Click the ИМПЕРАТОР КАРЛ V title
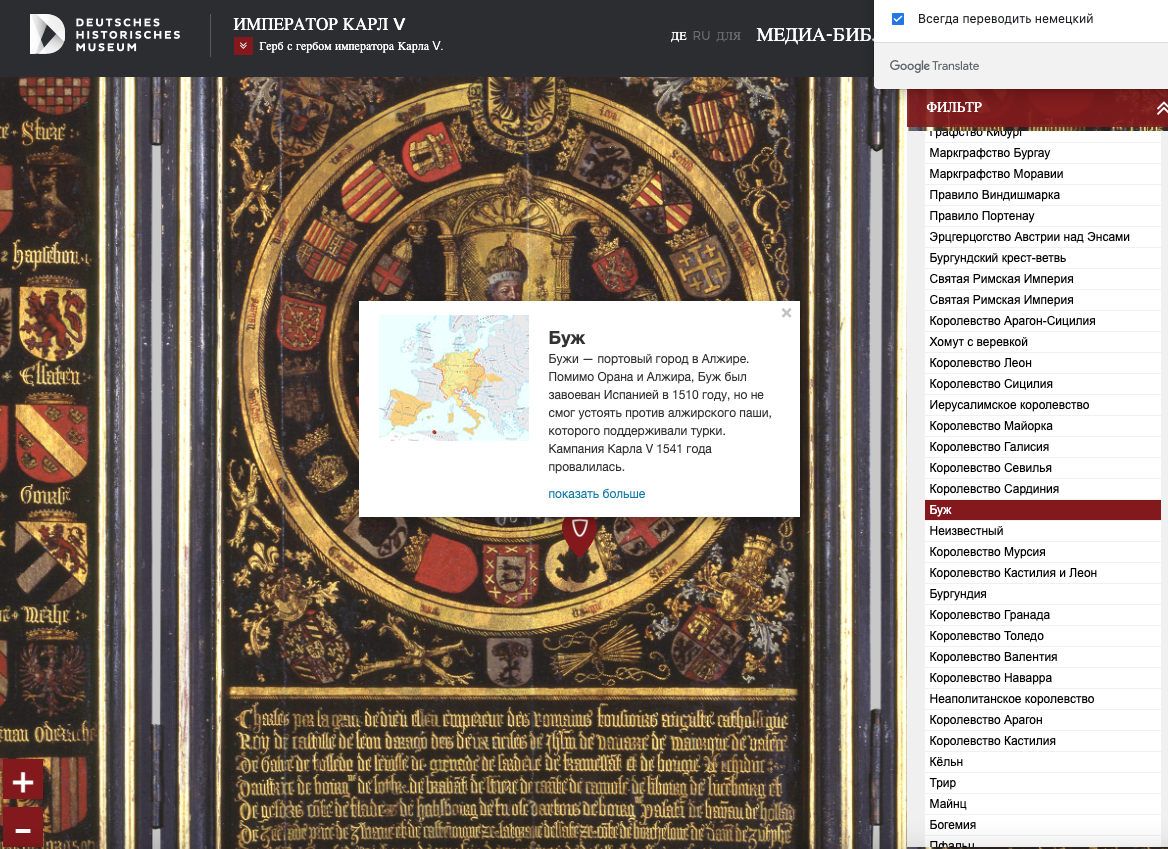The height and width of the screenshot is (849, 1168). click(320, 24)
